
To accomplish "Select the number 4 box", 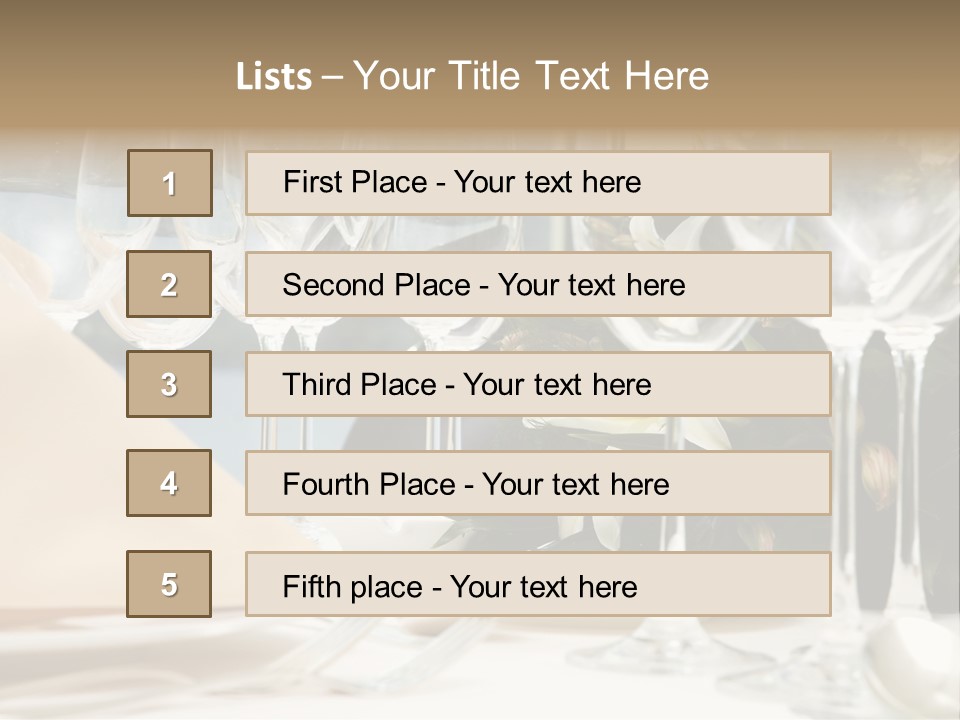I will point(169,484).
